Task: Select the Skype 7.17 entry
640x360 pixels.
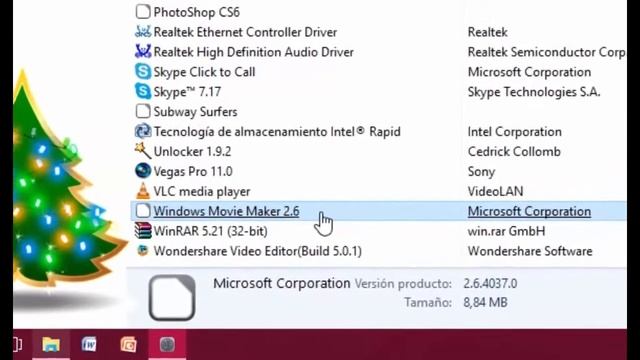Action: (x=187, y=92)
